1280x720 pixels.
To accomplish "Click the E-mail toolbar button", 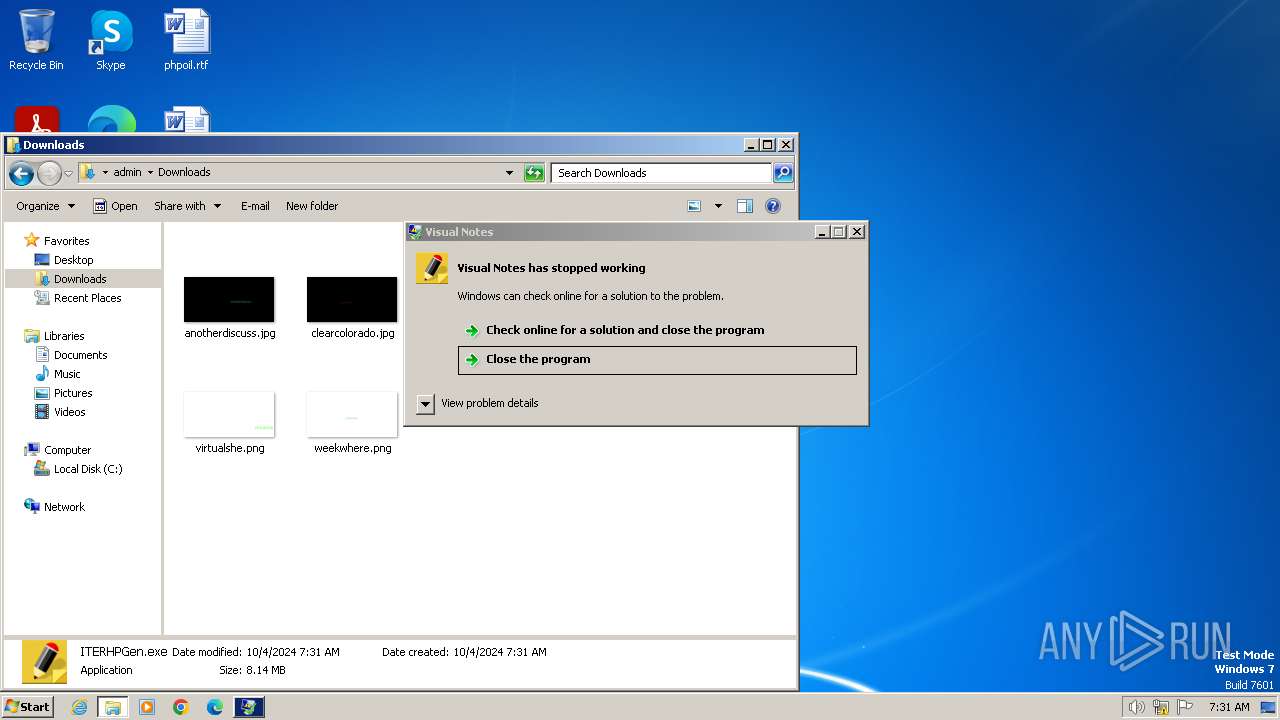I will point(255,206).
